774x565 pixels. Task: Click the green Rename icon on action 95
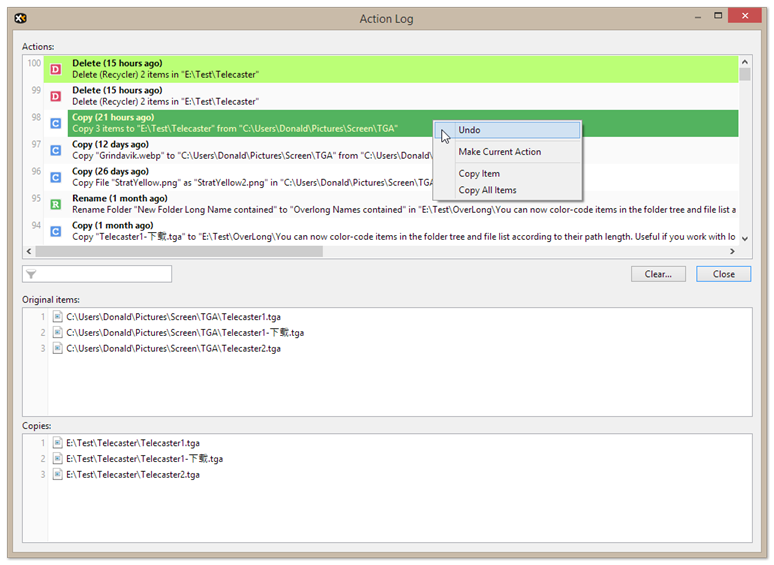[55, 204]
